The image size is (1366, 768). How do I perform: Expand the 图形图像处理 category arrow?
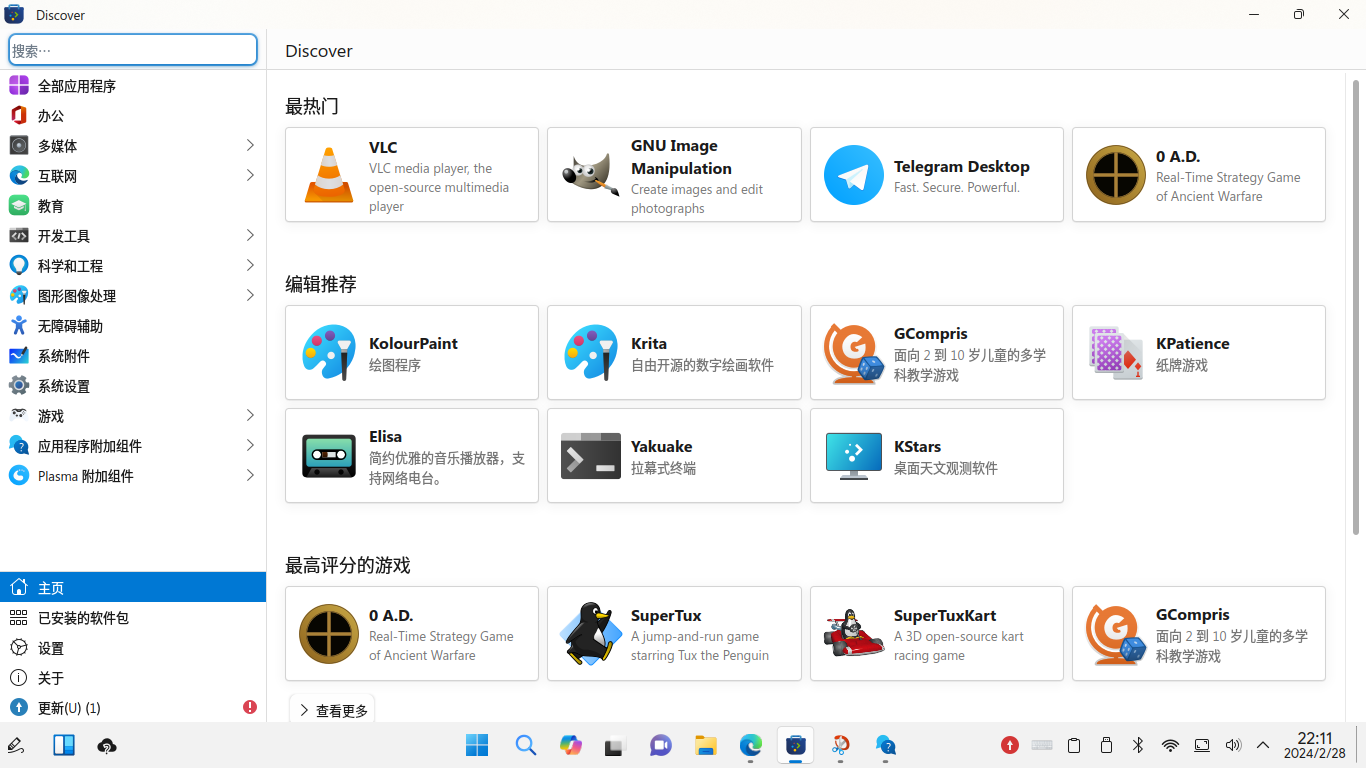[x=250, y=296]
